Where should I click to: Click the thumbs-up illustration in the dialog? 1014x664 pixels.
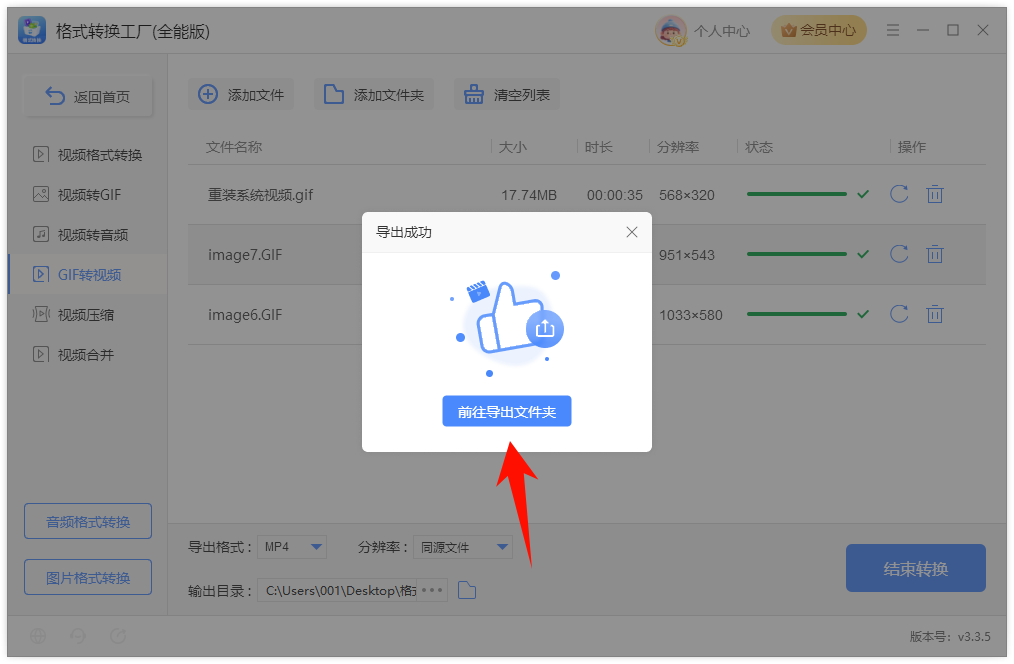(x=508, y=324)
